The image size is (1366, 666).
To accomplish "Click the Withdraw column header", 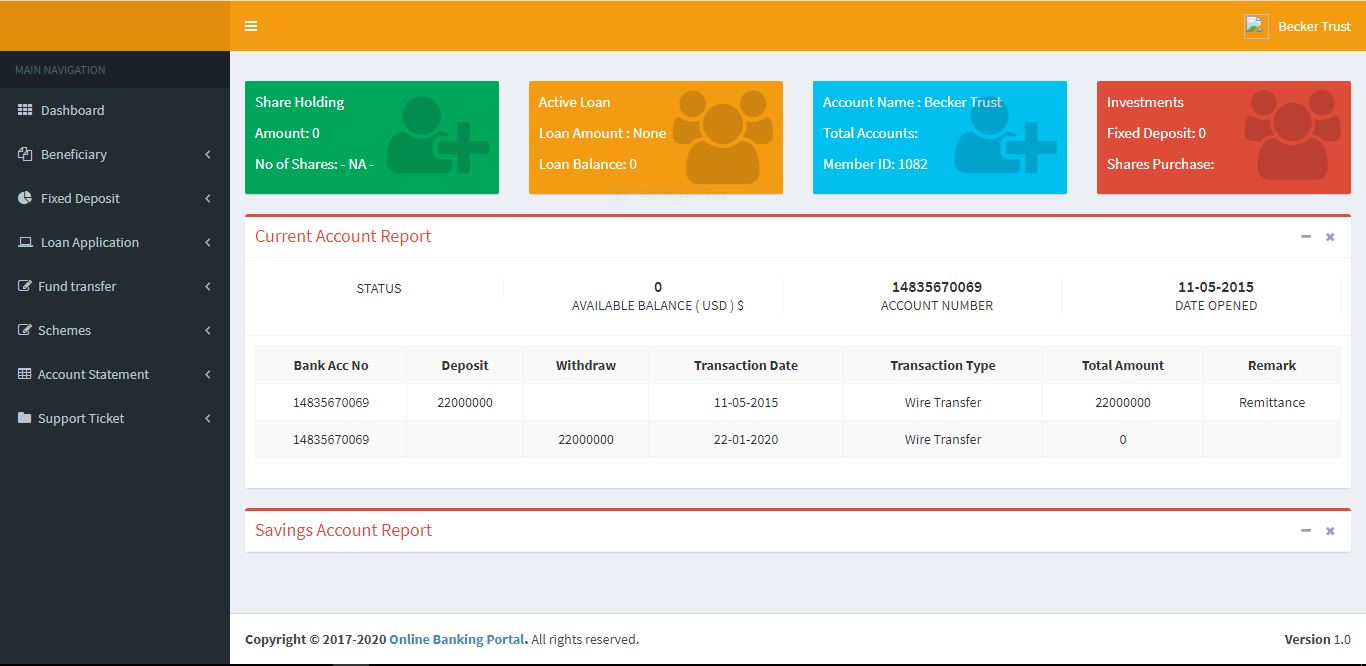I will coord(586,365).
